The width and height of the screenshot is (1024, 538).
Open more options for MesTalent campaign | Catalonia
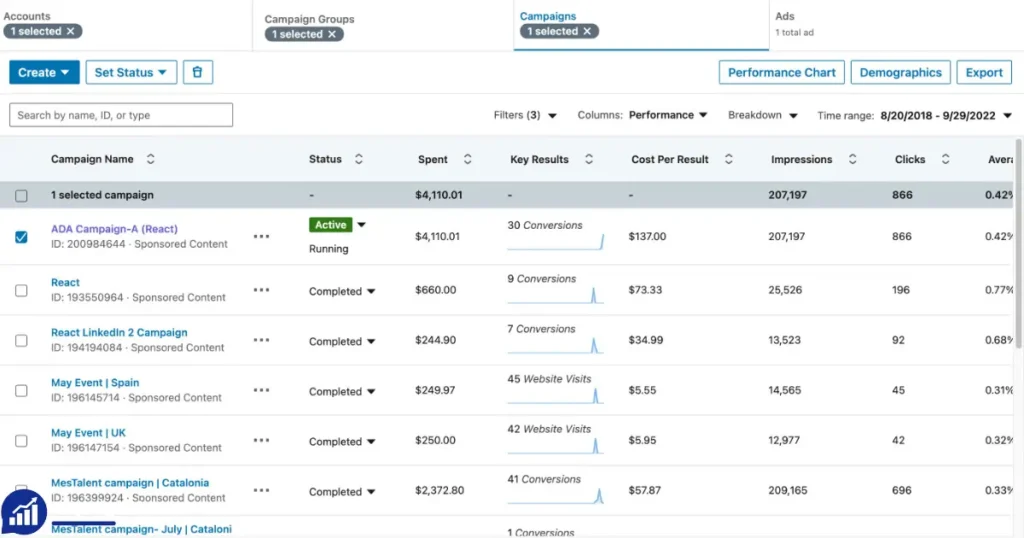pos(261,490)
